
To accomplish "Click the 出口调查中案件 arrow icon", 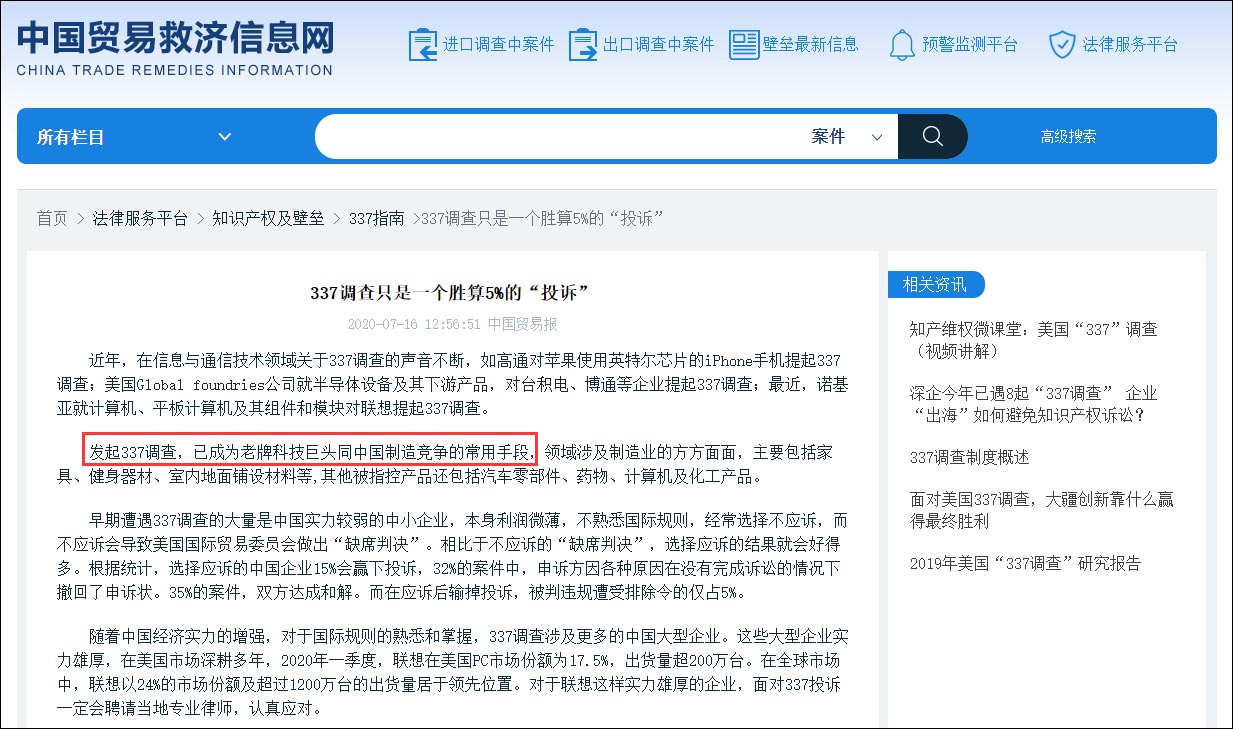I will (x=583, y=44).
